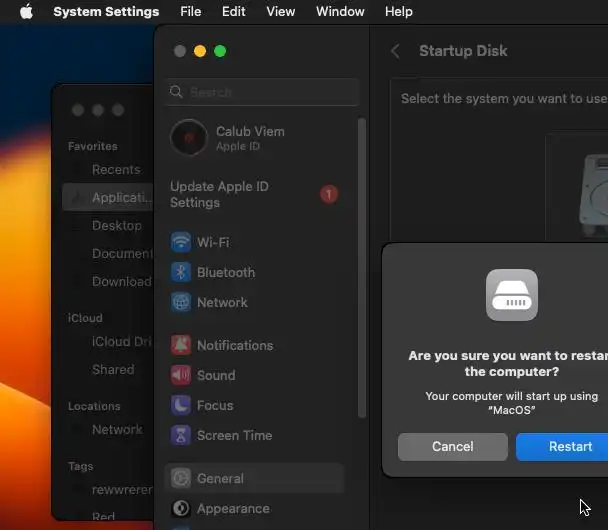Open Shared in Finder sidebar
This screenshot has width=608, height=530.
(113, 369)
